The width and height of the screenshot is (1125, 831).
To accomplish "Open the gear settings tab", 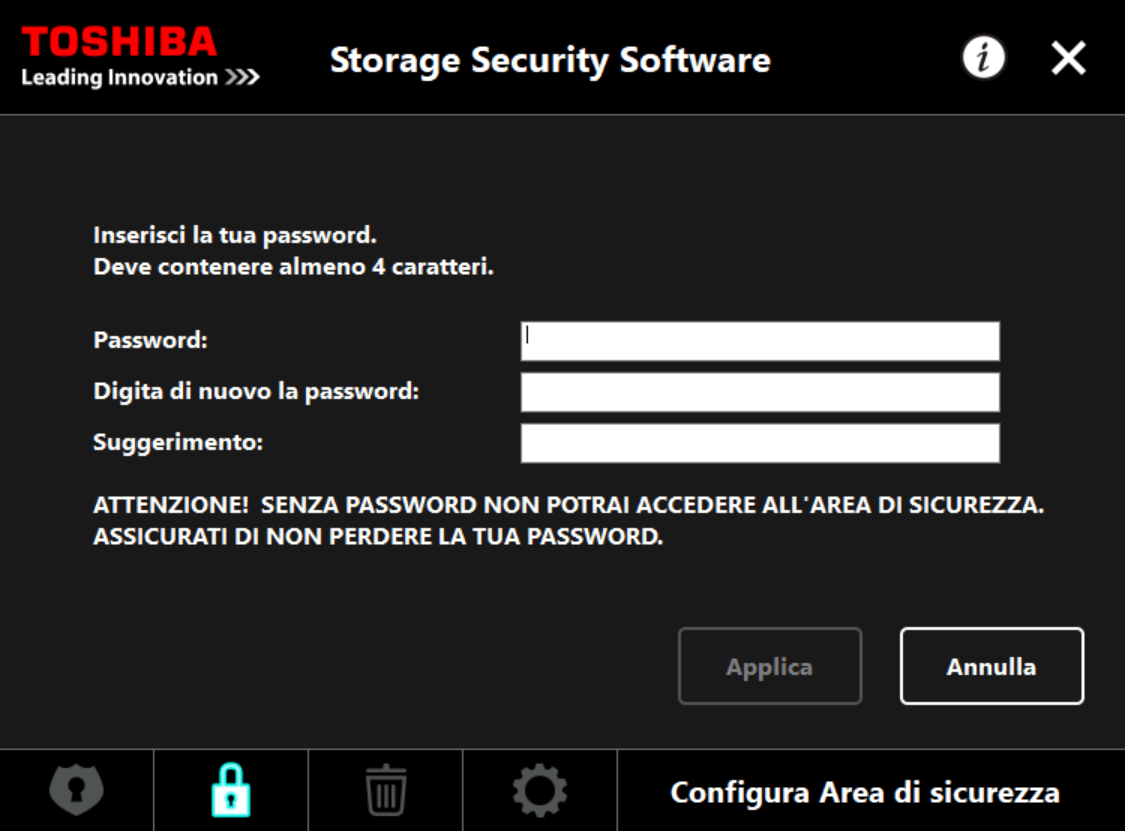I will (x=540, y=790).
